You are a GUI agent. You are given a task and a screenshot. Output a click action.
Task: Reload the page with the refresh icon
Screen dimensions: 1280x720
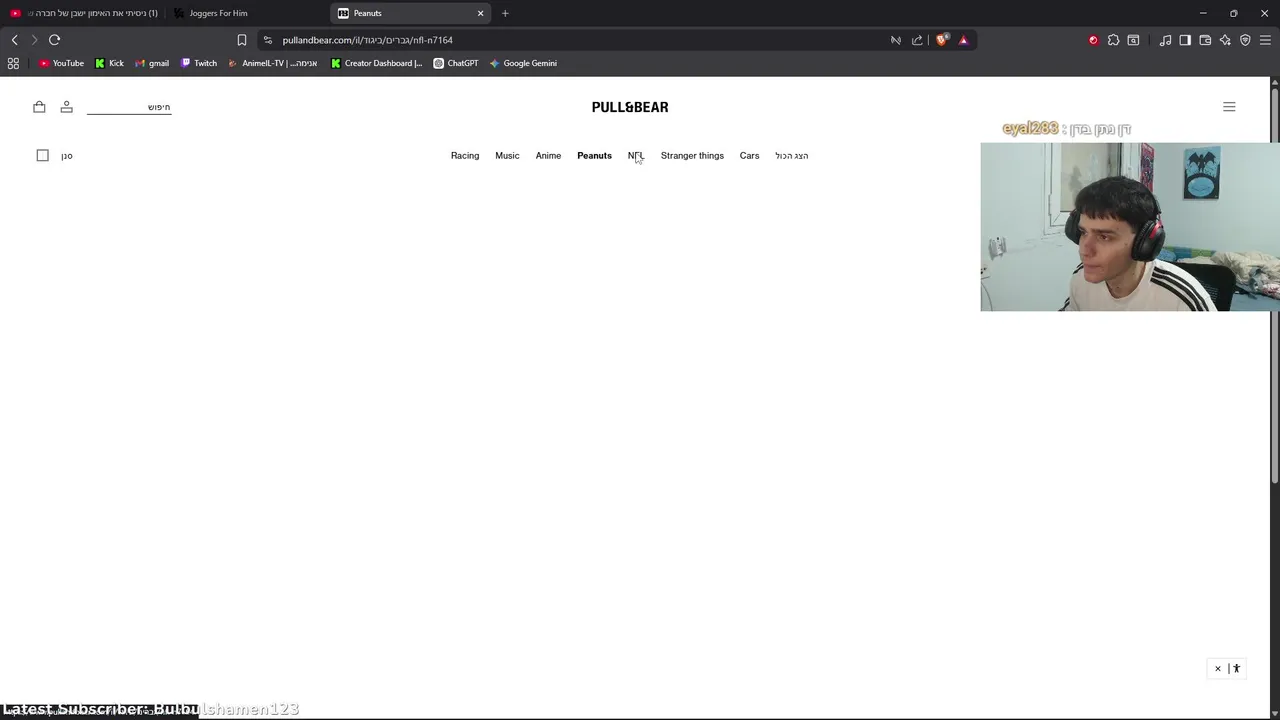tap(54, 40)
